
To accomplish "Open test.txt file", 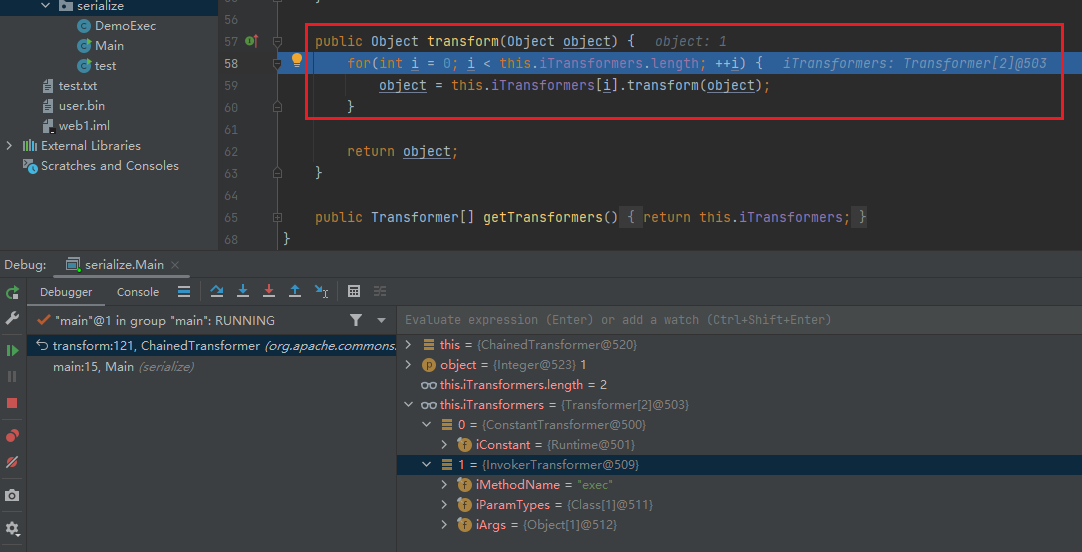I will pyautogui.click(x=78, y=86).
